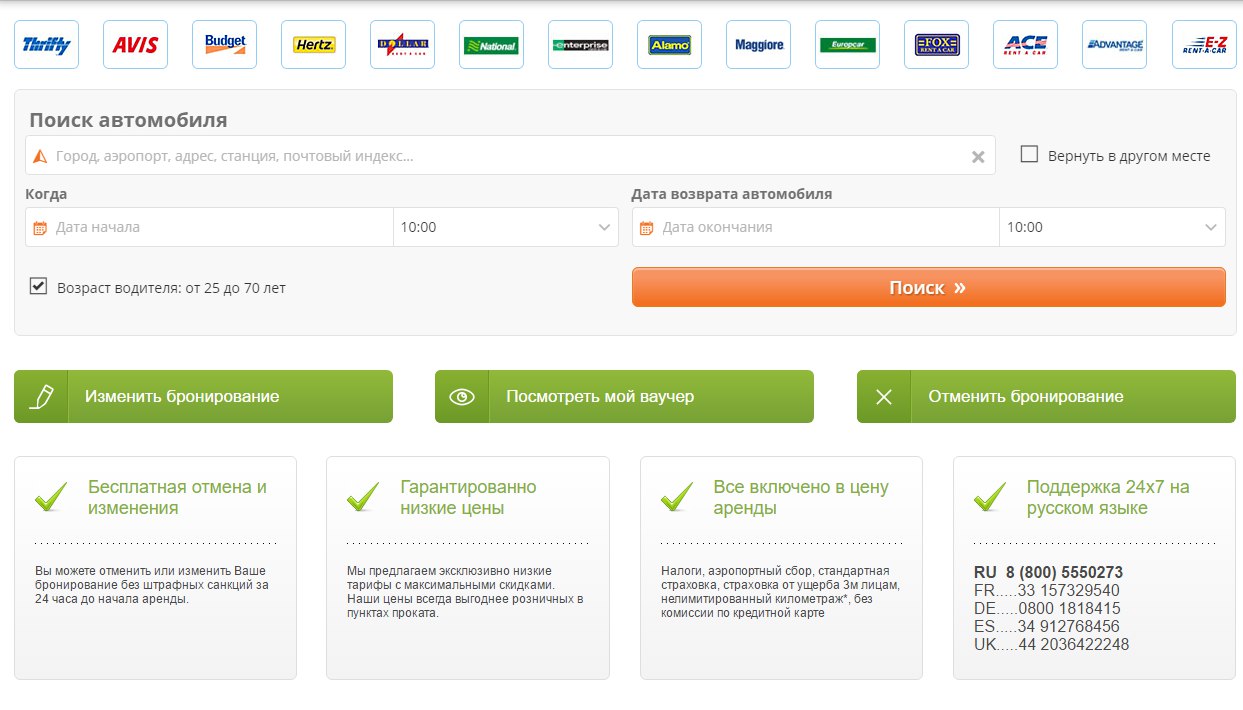Untick the Возраст водителя 25–70 checkbox
Screen dimensions: 1243x710
[39, 286]
